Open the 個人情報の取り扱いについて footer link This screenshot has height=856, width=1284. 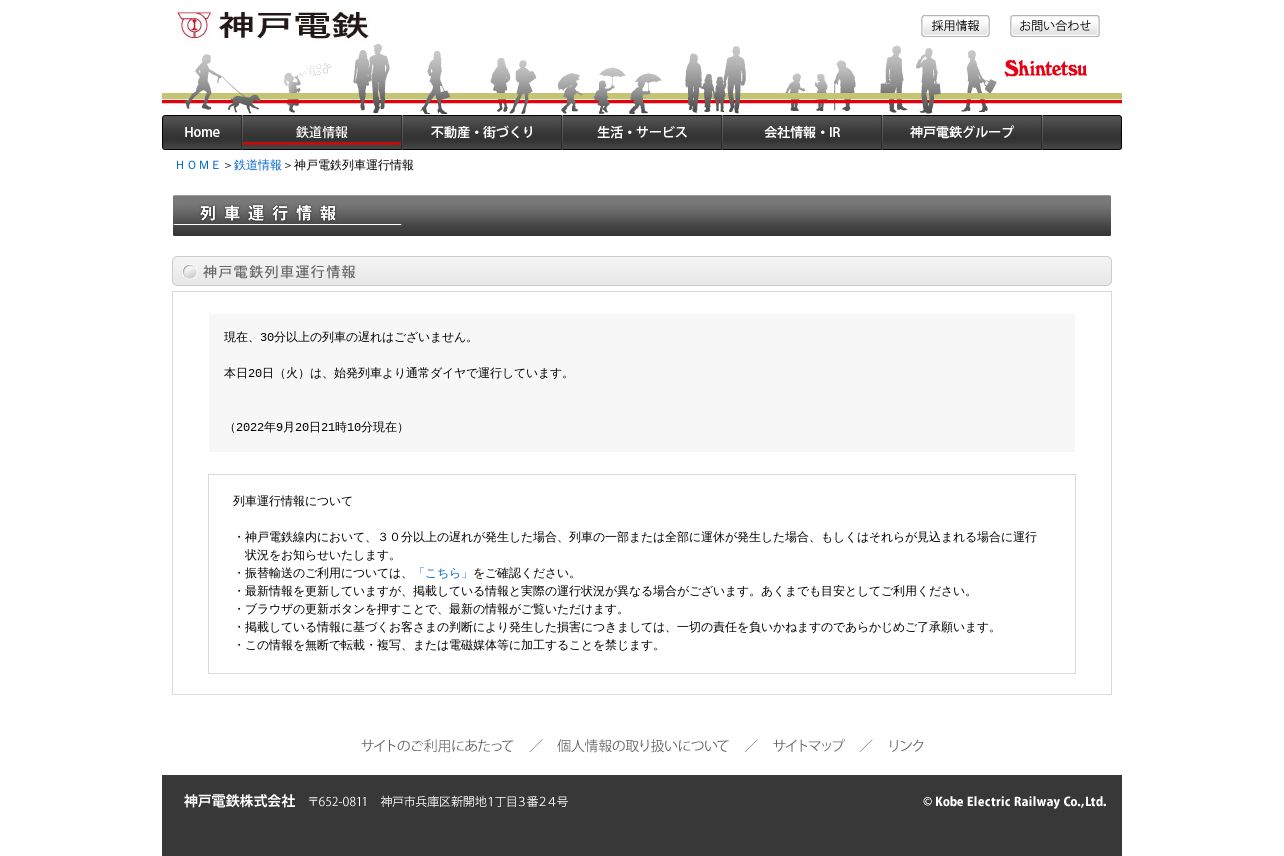(643, 746)
